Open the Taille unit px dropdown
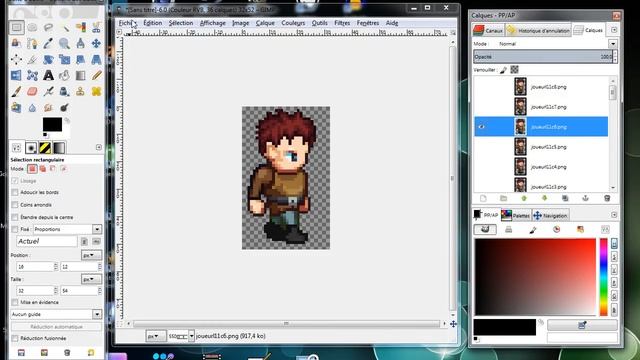Screen dimensions: 640x360 coord(91,280)
